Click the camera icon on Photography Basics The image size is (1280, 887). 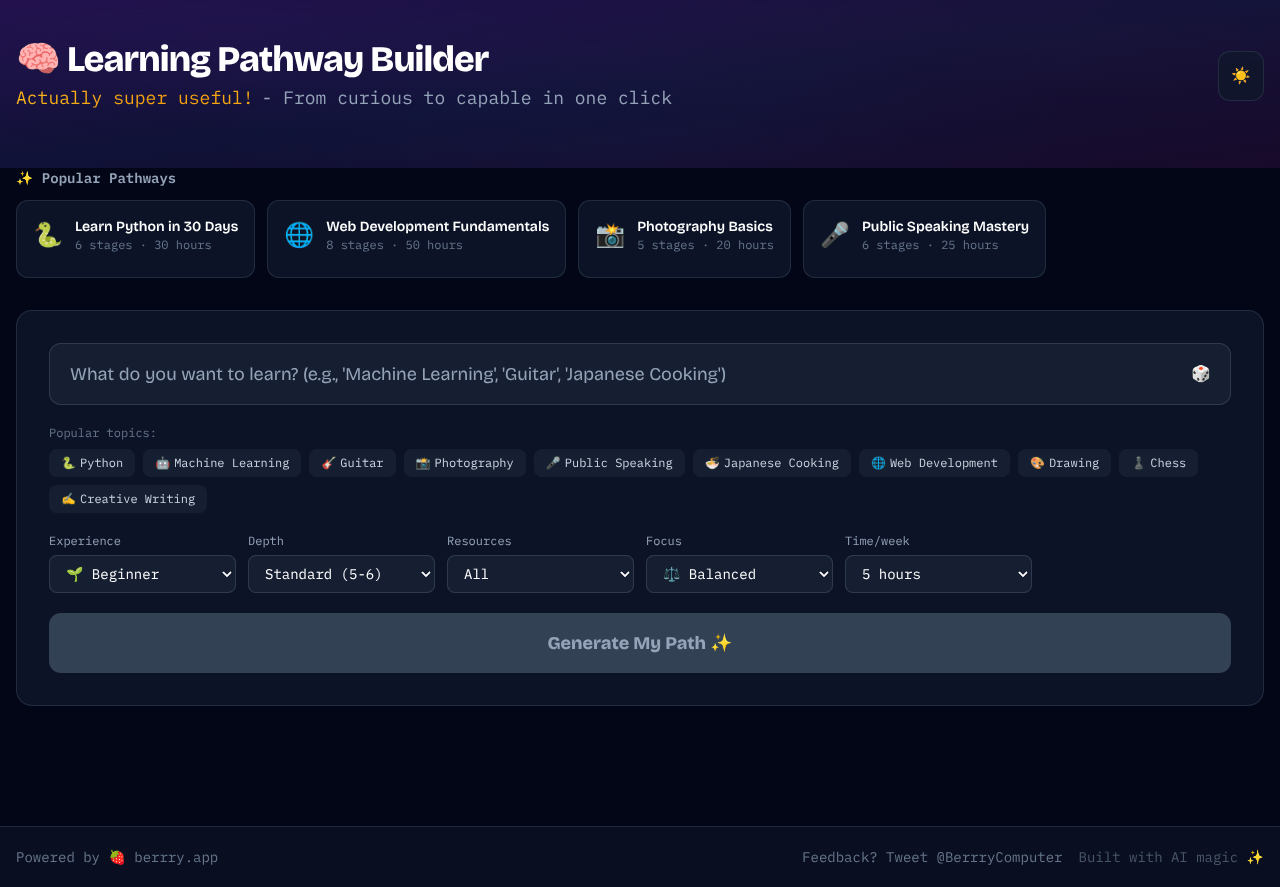click(610, 236)
